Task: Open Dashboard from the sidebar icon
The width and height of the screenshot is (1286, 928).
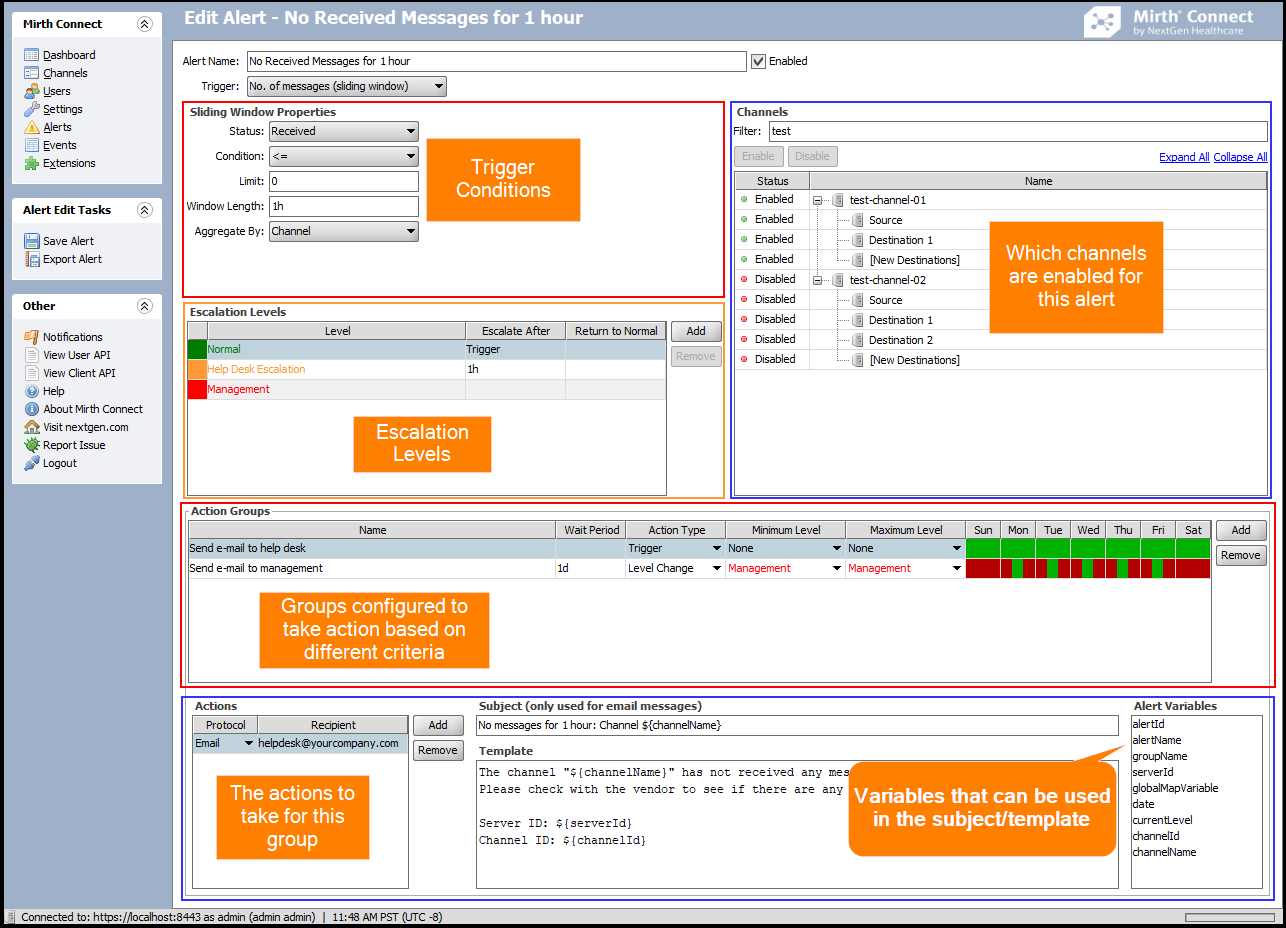Action: pos(31,55)
